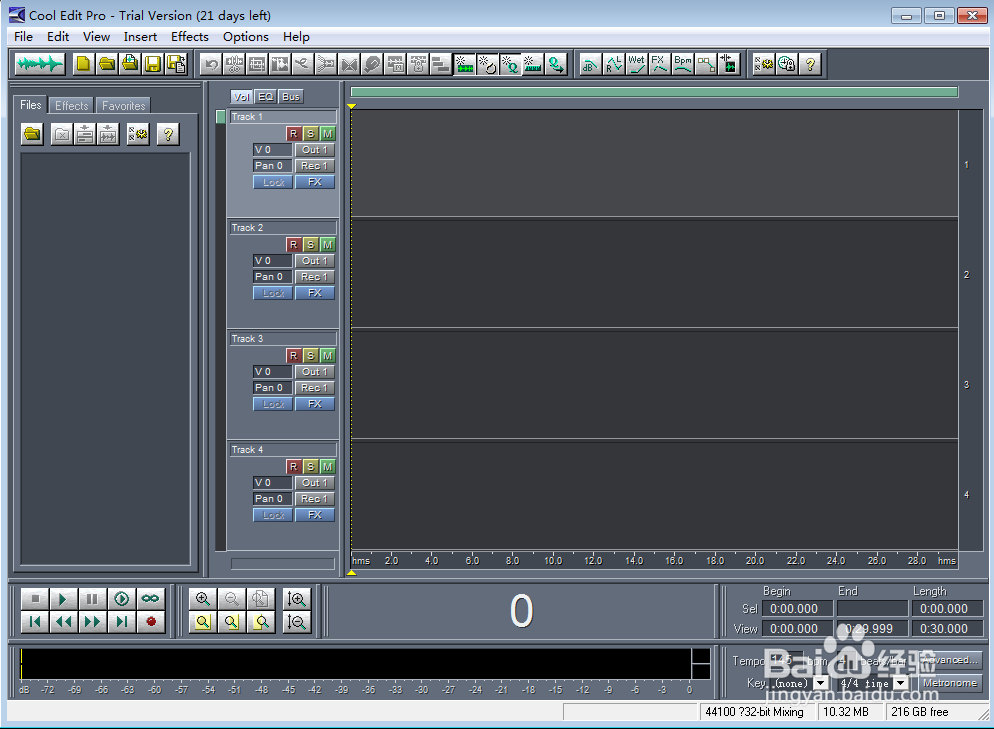Open Track 1 output device Out 1

[x=315, y=150]
